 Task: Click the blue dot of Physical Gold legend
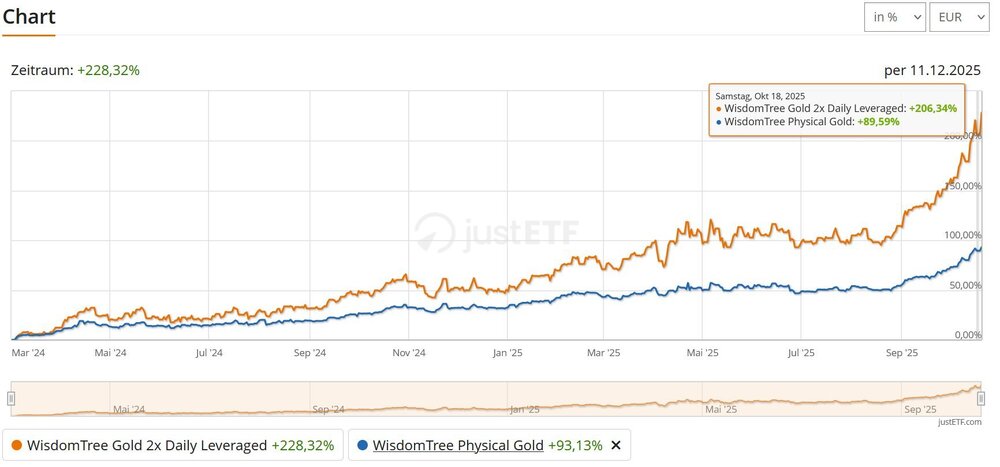tap(362, 446)
